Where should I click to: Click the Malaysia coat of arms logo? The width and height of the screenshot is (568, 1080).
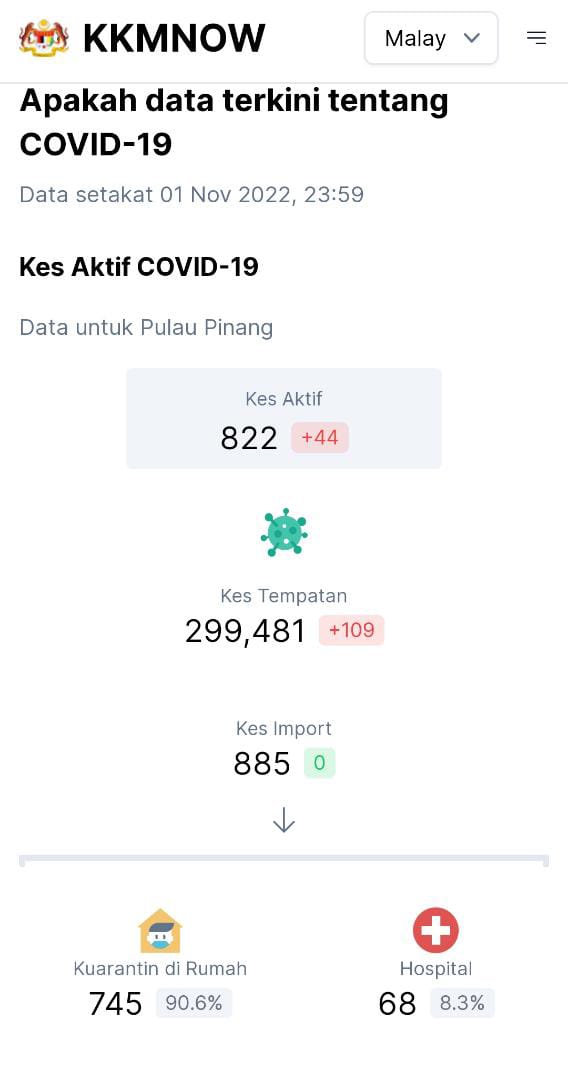(44, 38)
